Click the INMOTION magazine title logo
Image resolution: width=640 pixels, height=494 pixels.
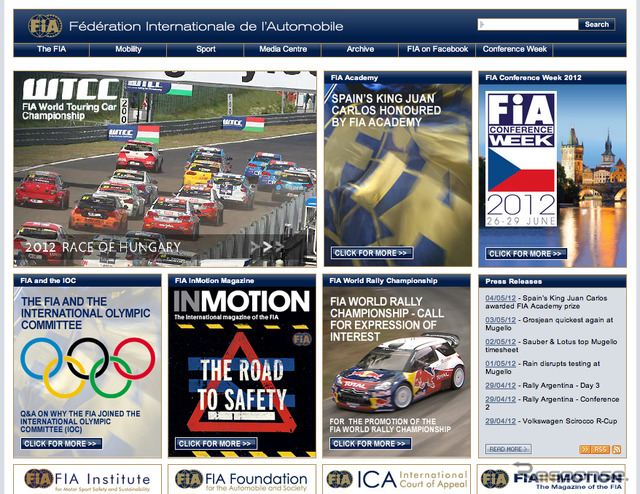242,301
